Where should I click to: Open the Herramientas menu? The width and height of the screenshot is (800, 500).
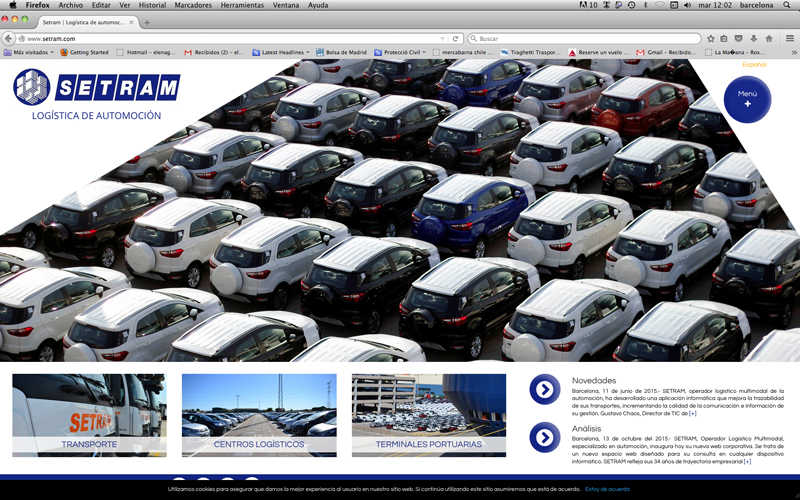coord(242,5)
